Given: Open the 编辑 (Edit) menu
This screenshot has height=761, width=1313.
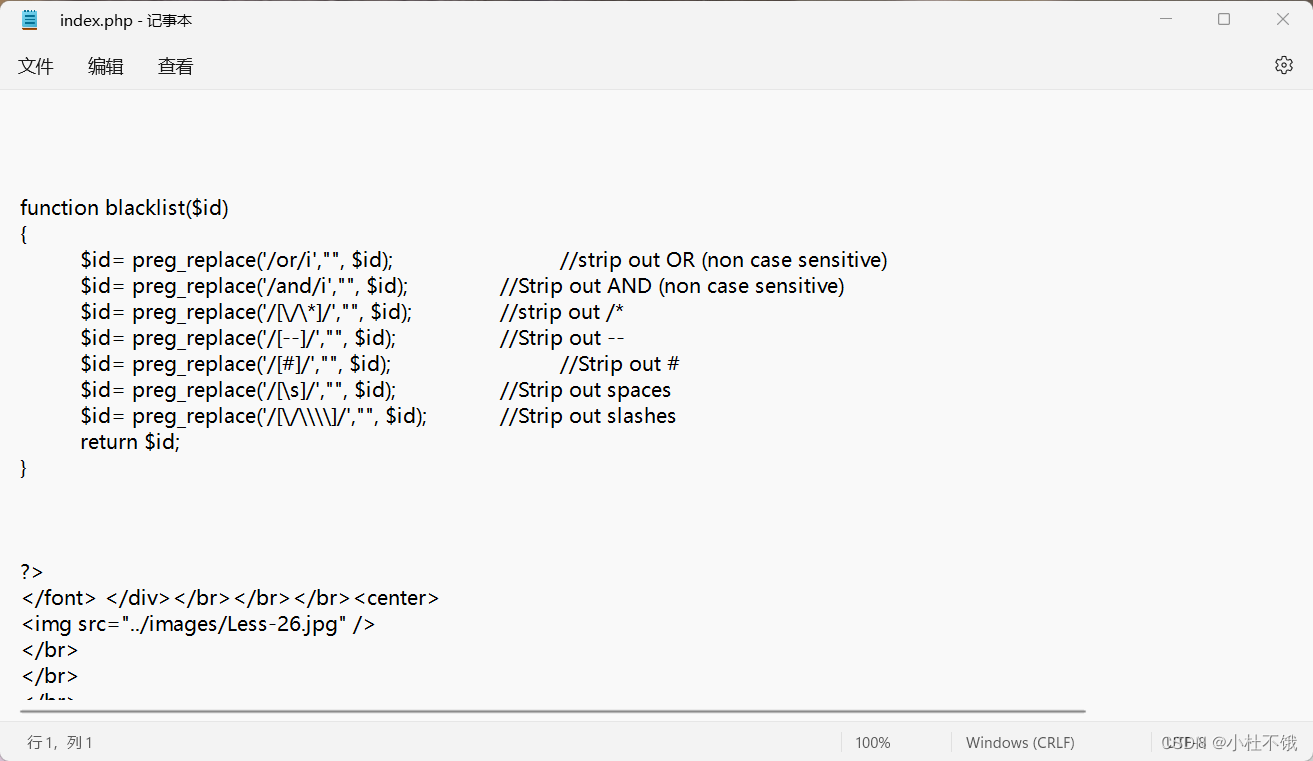Looking at the screenshot, I should (105, 65).
